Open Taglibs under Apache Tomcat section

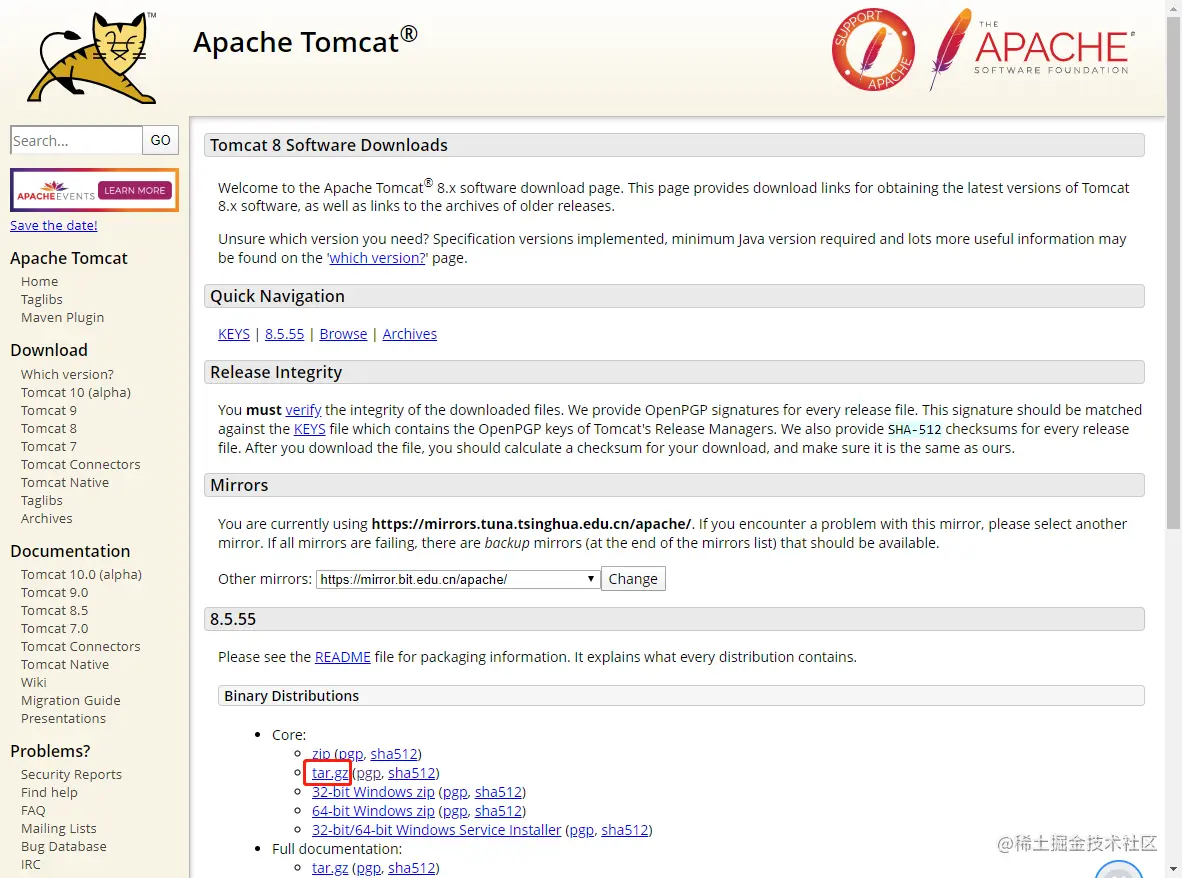pos(41,299)
